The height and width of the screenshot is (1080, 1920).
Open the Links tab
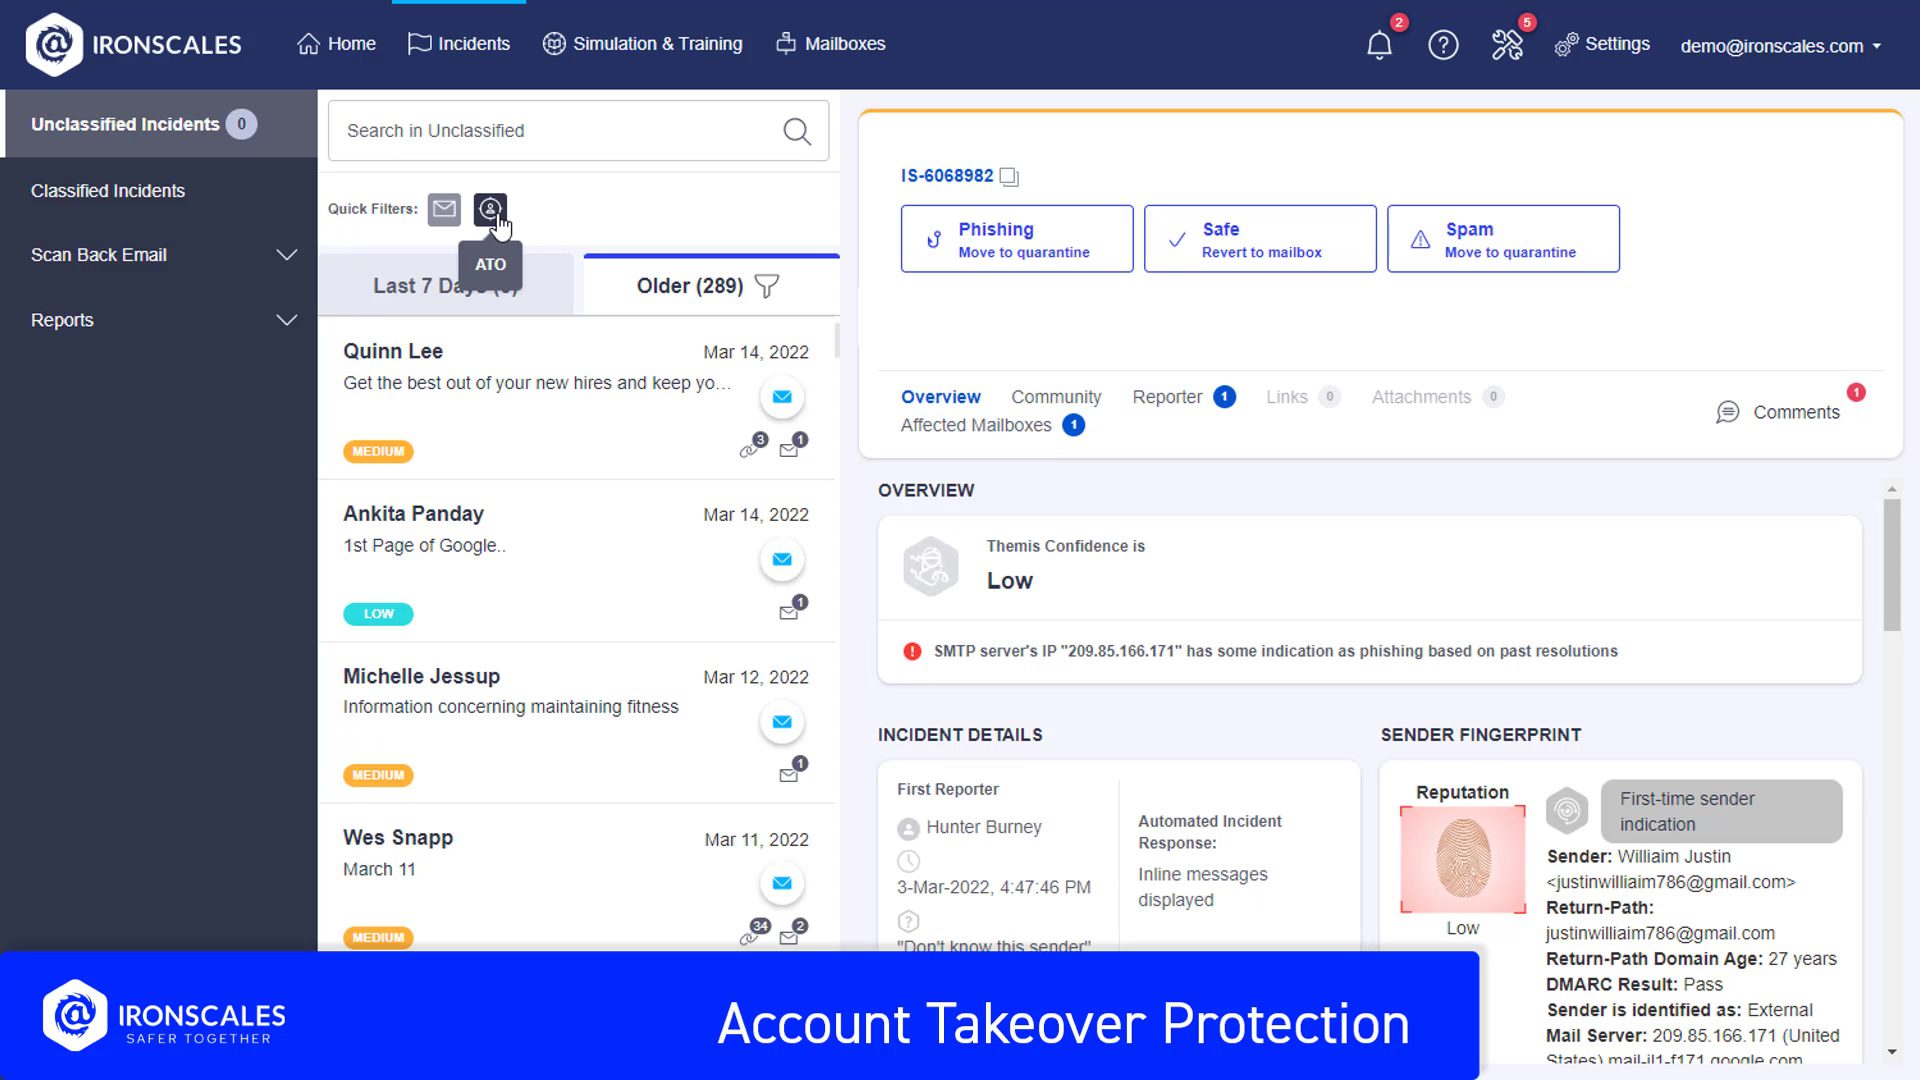coord(1302,397)
